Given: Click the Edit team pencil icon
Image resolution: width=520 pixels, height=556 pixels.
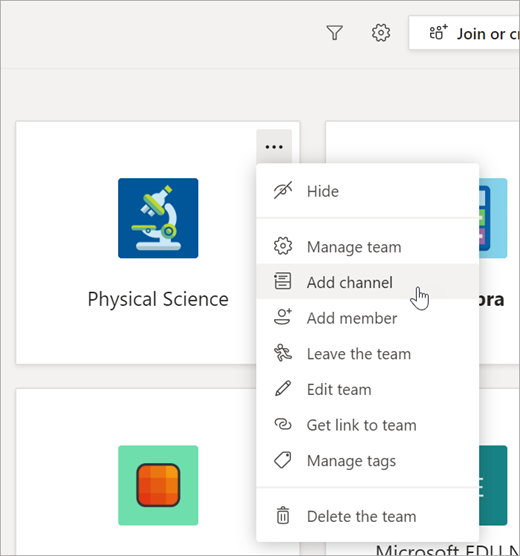Looking at the screenshot, I should pyautogui.click(x=283, y=389).
